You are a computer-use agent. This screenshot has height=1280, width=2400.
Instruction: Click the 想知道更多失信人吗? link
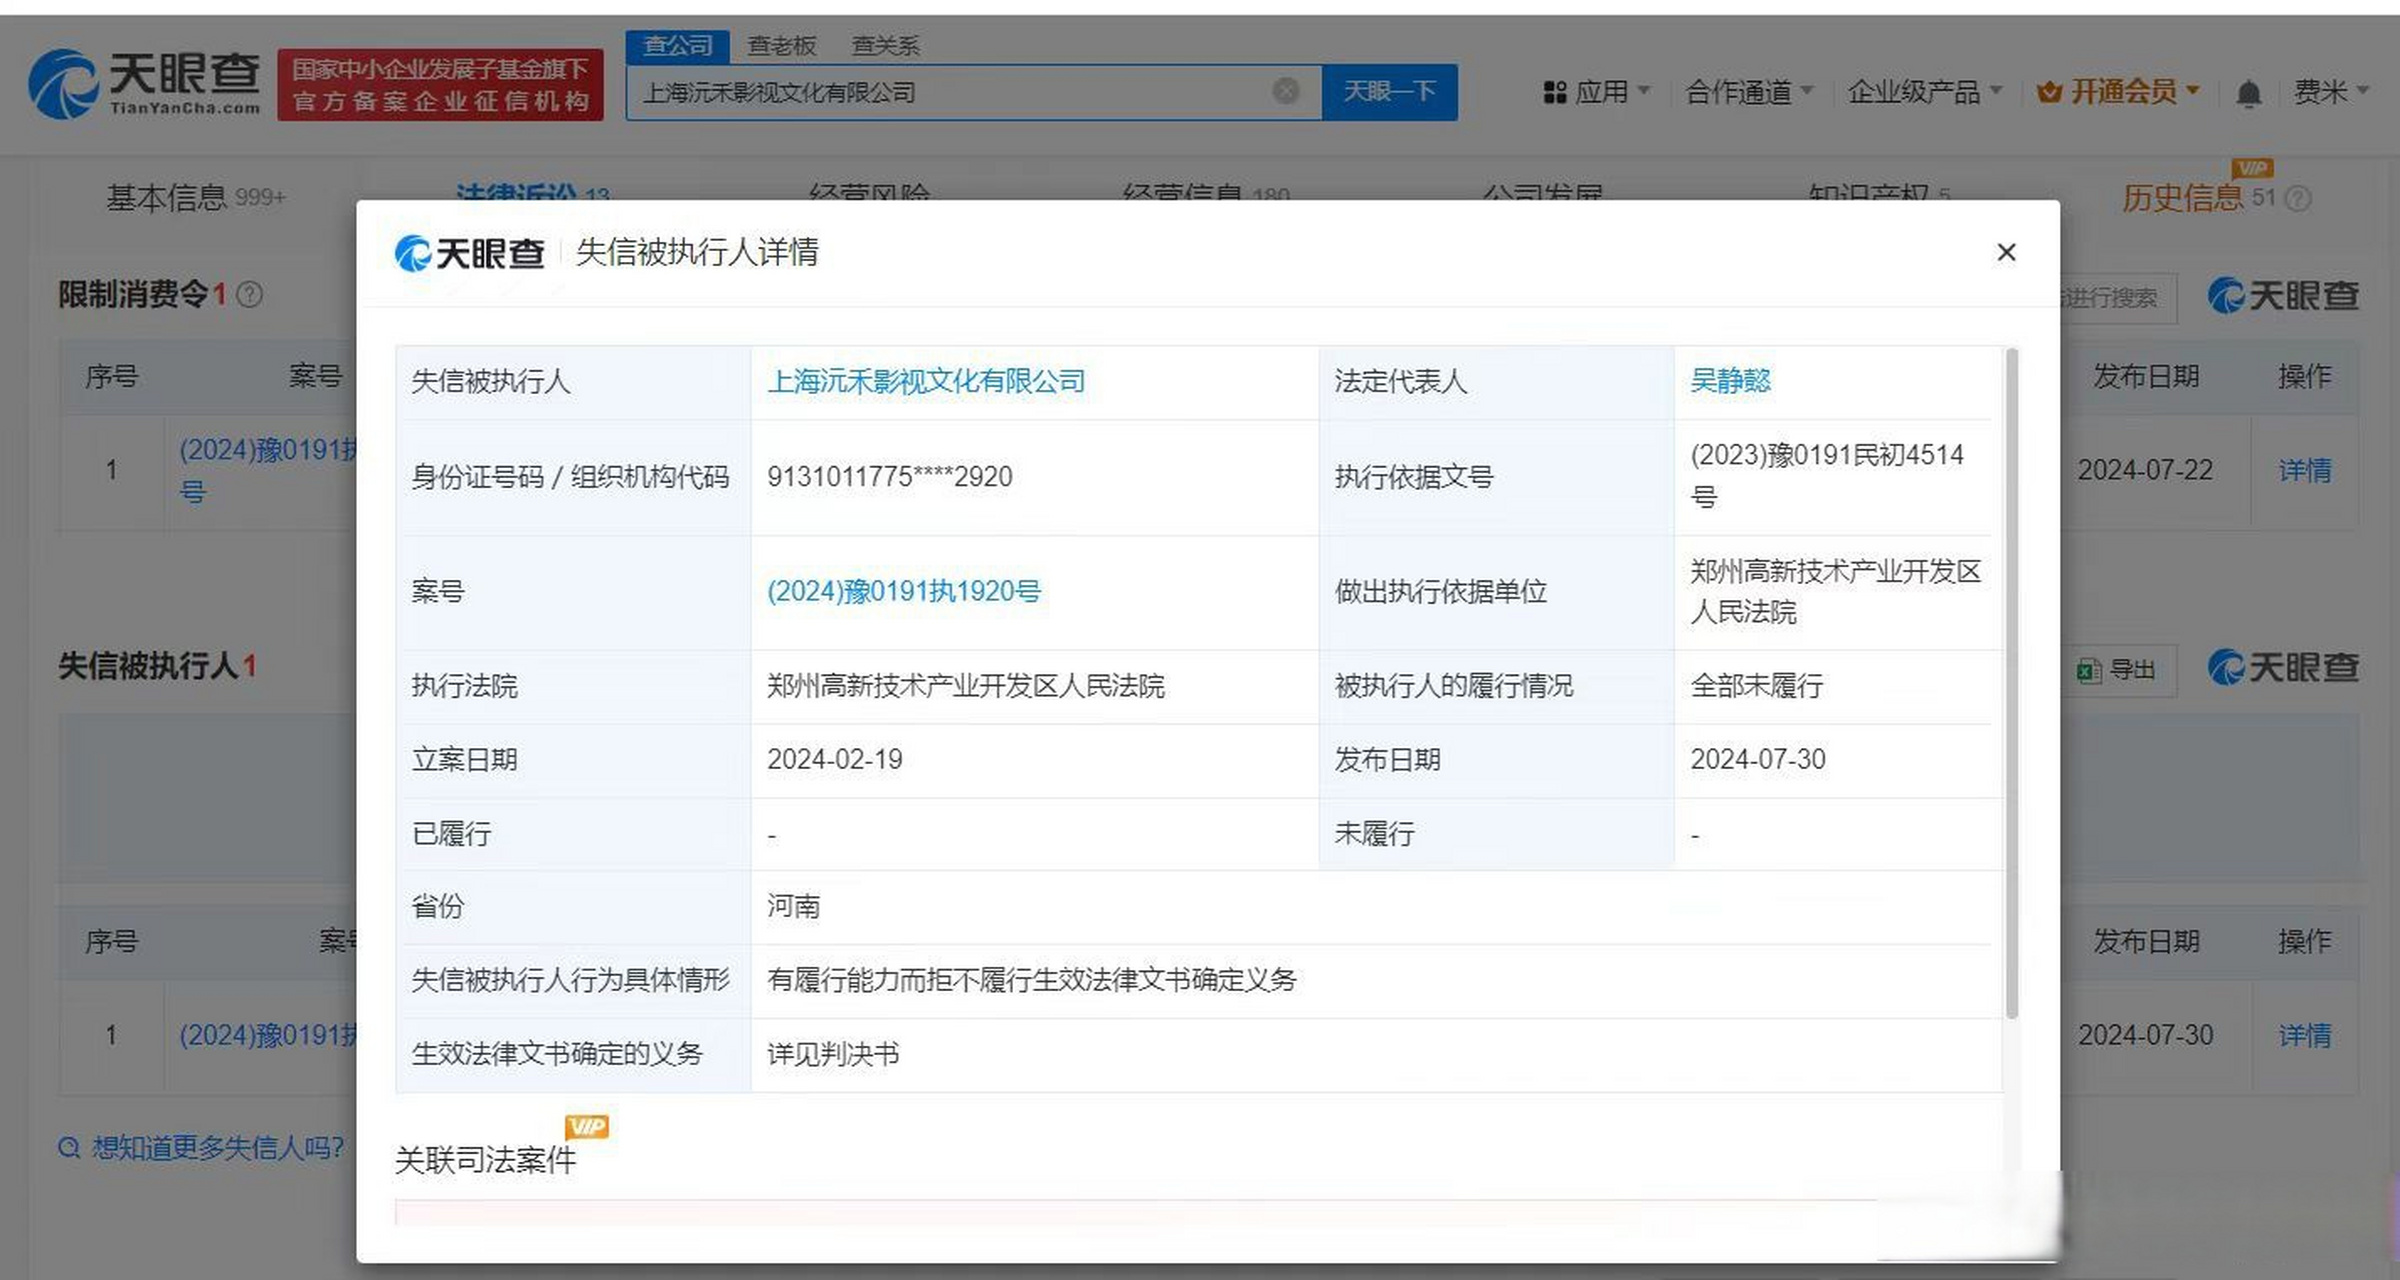218,1148
